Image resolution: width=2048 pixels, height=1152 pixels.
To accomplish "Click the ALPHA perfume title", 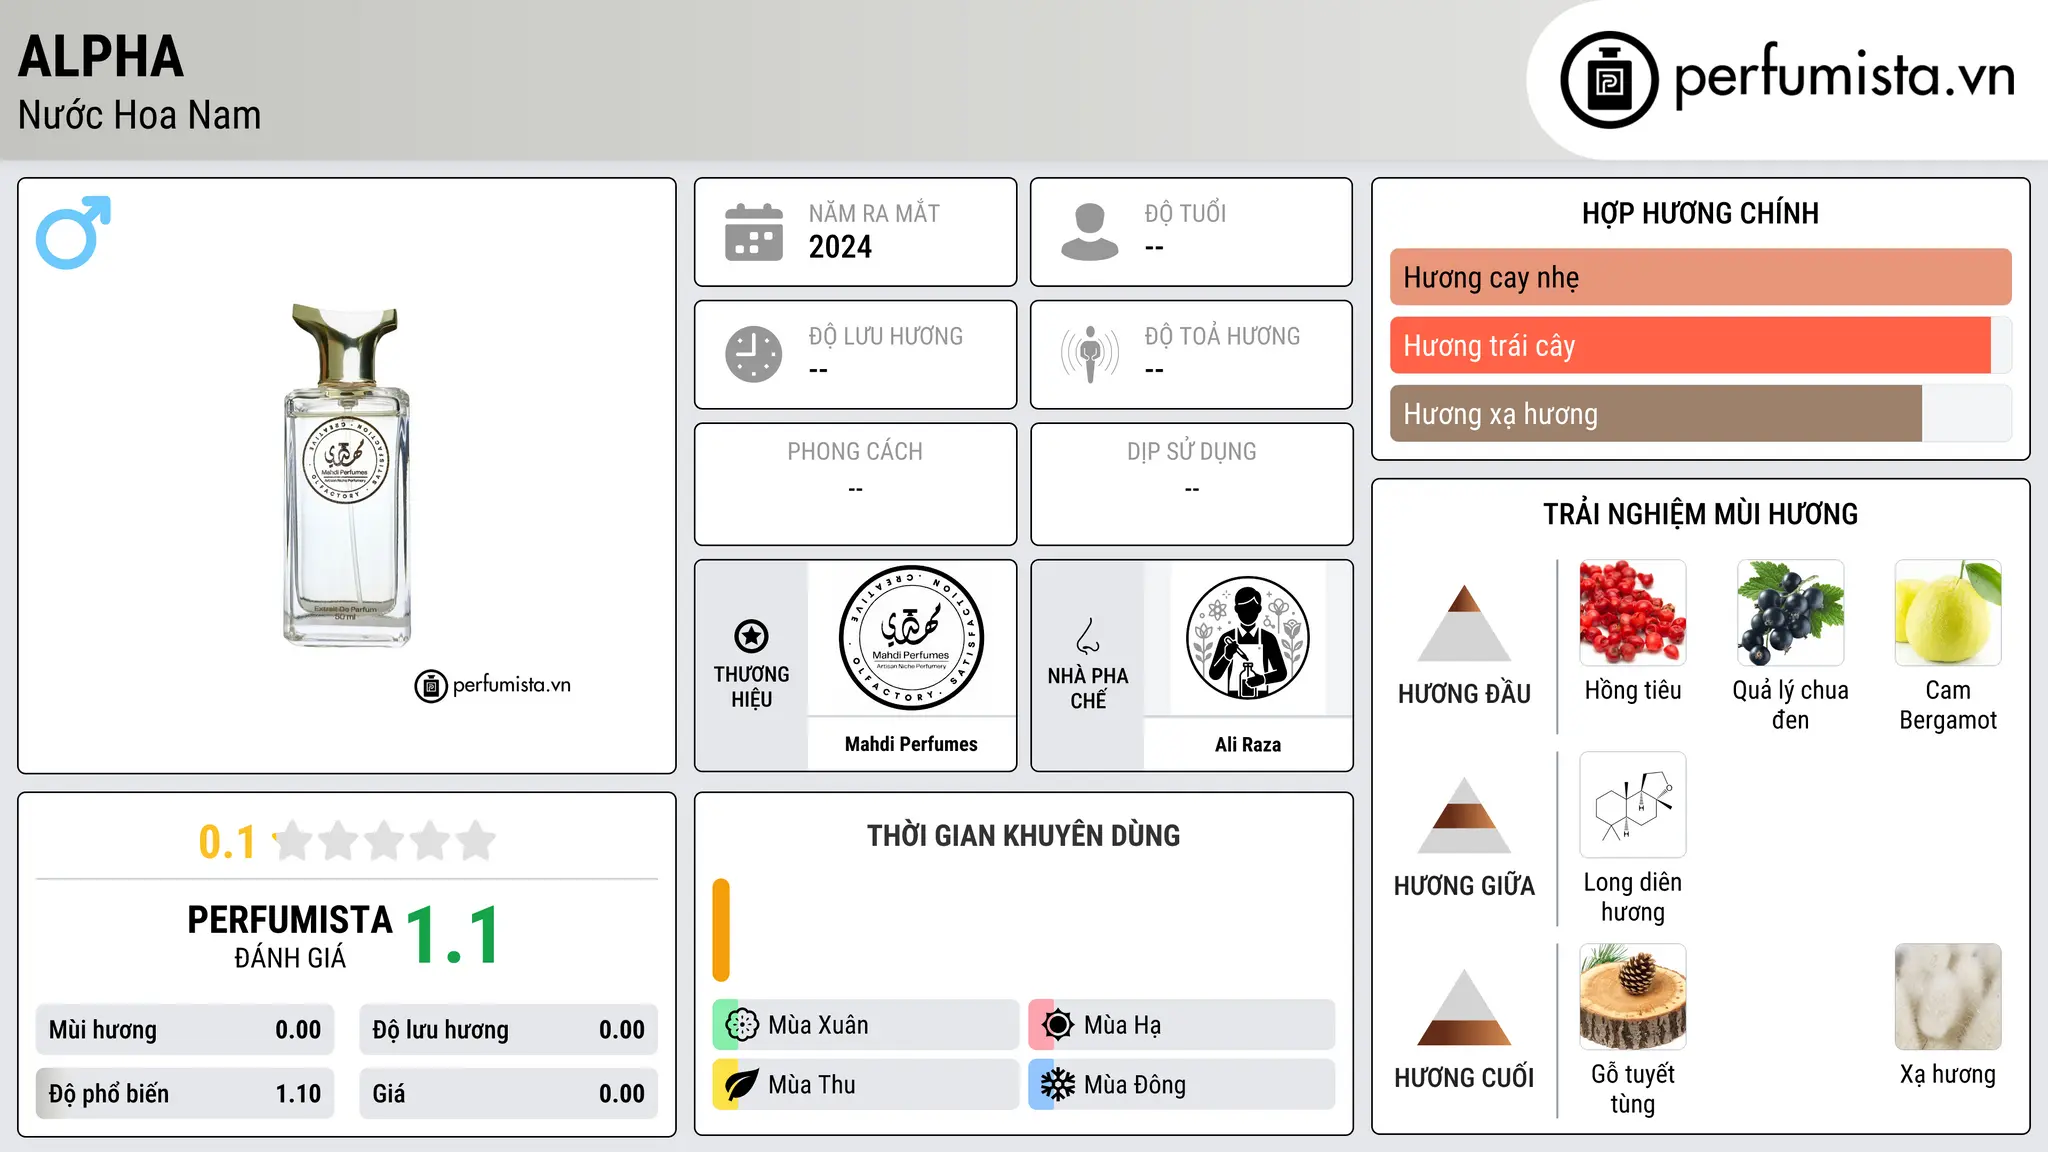I will (x=101, y=56).
